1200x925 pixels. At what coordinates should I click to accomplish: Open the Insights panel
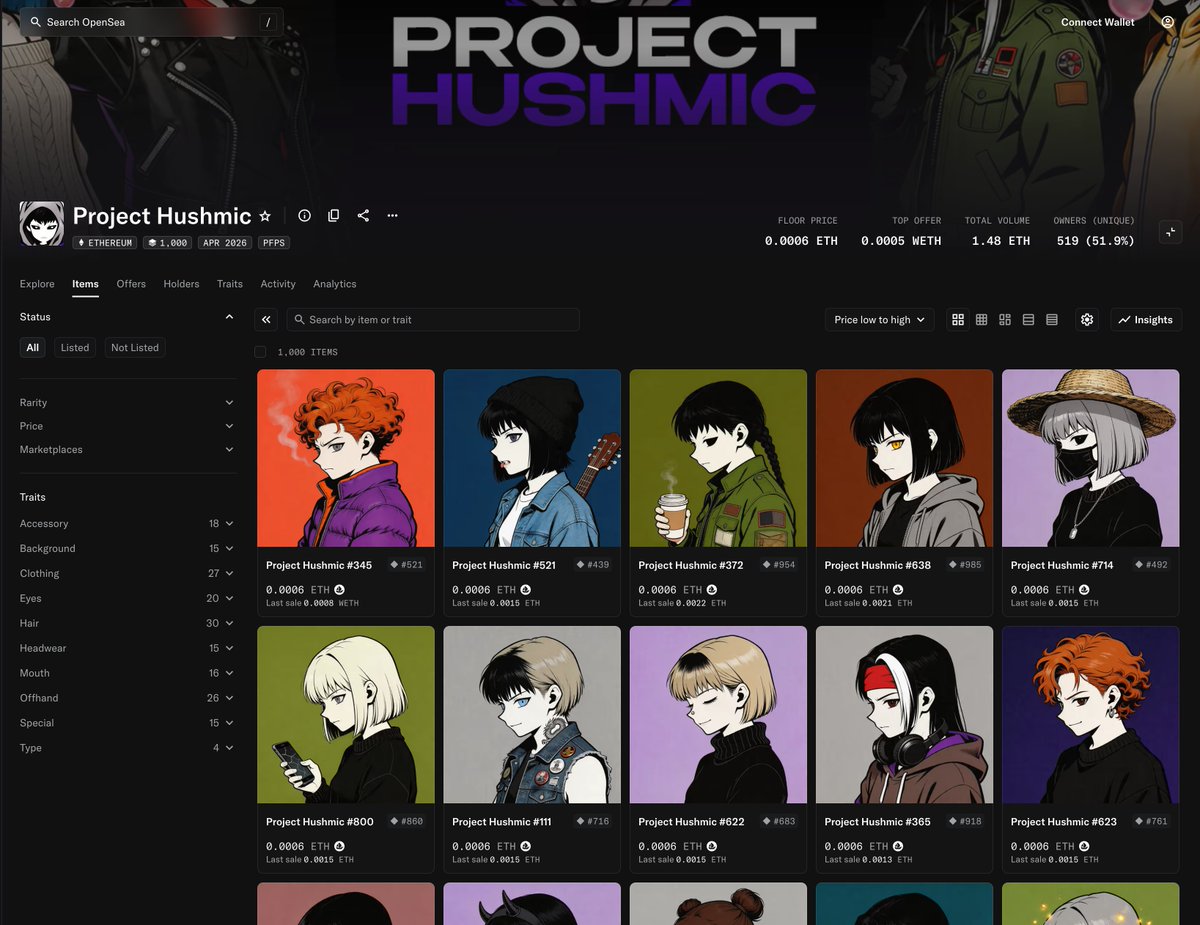1146,320
